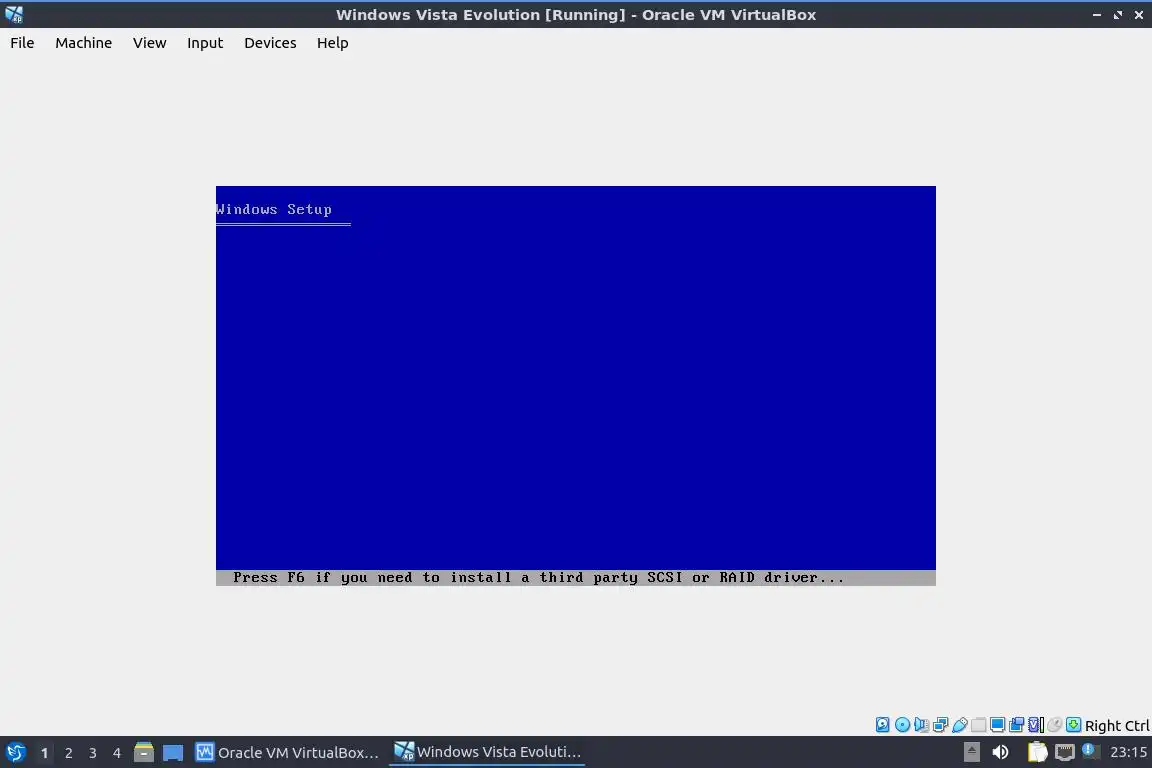
Task: Click the recording indicator icon
Action: pyautogui.click(x=1016, y=725)
